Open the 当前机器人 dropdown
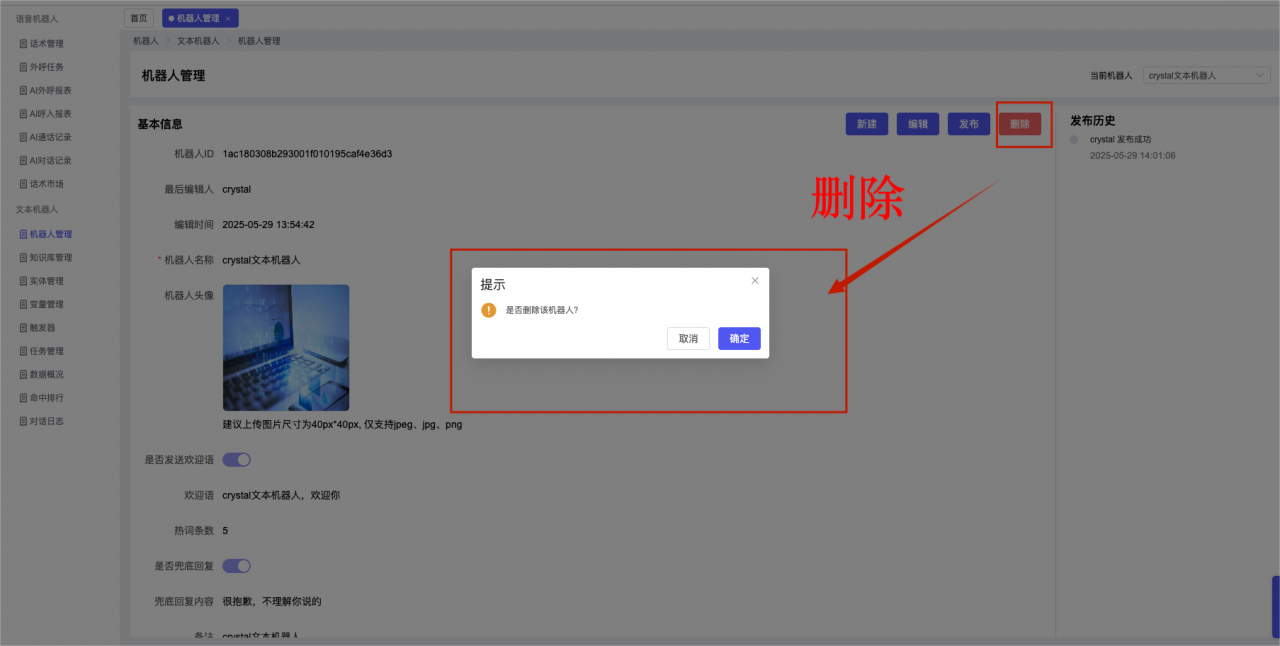The image size is (1280, 646). coord(1206,75)
